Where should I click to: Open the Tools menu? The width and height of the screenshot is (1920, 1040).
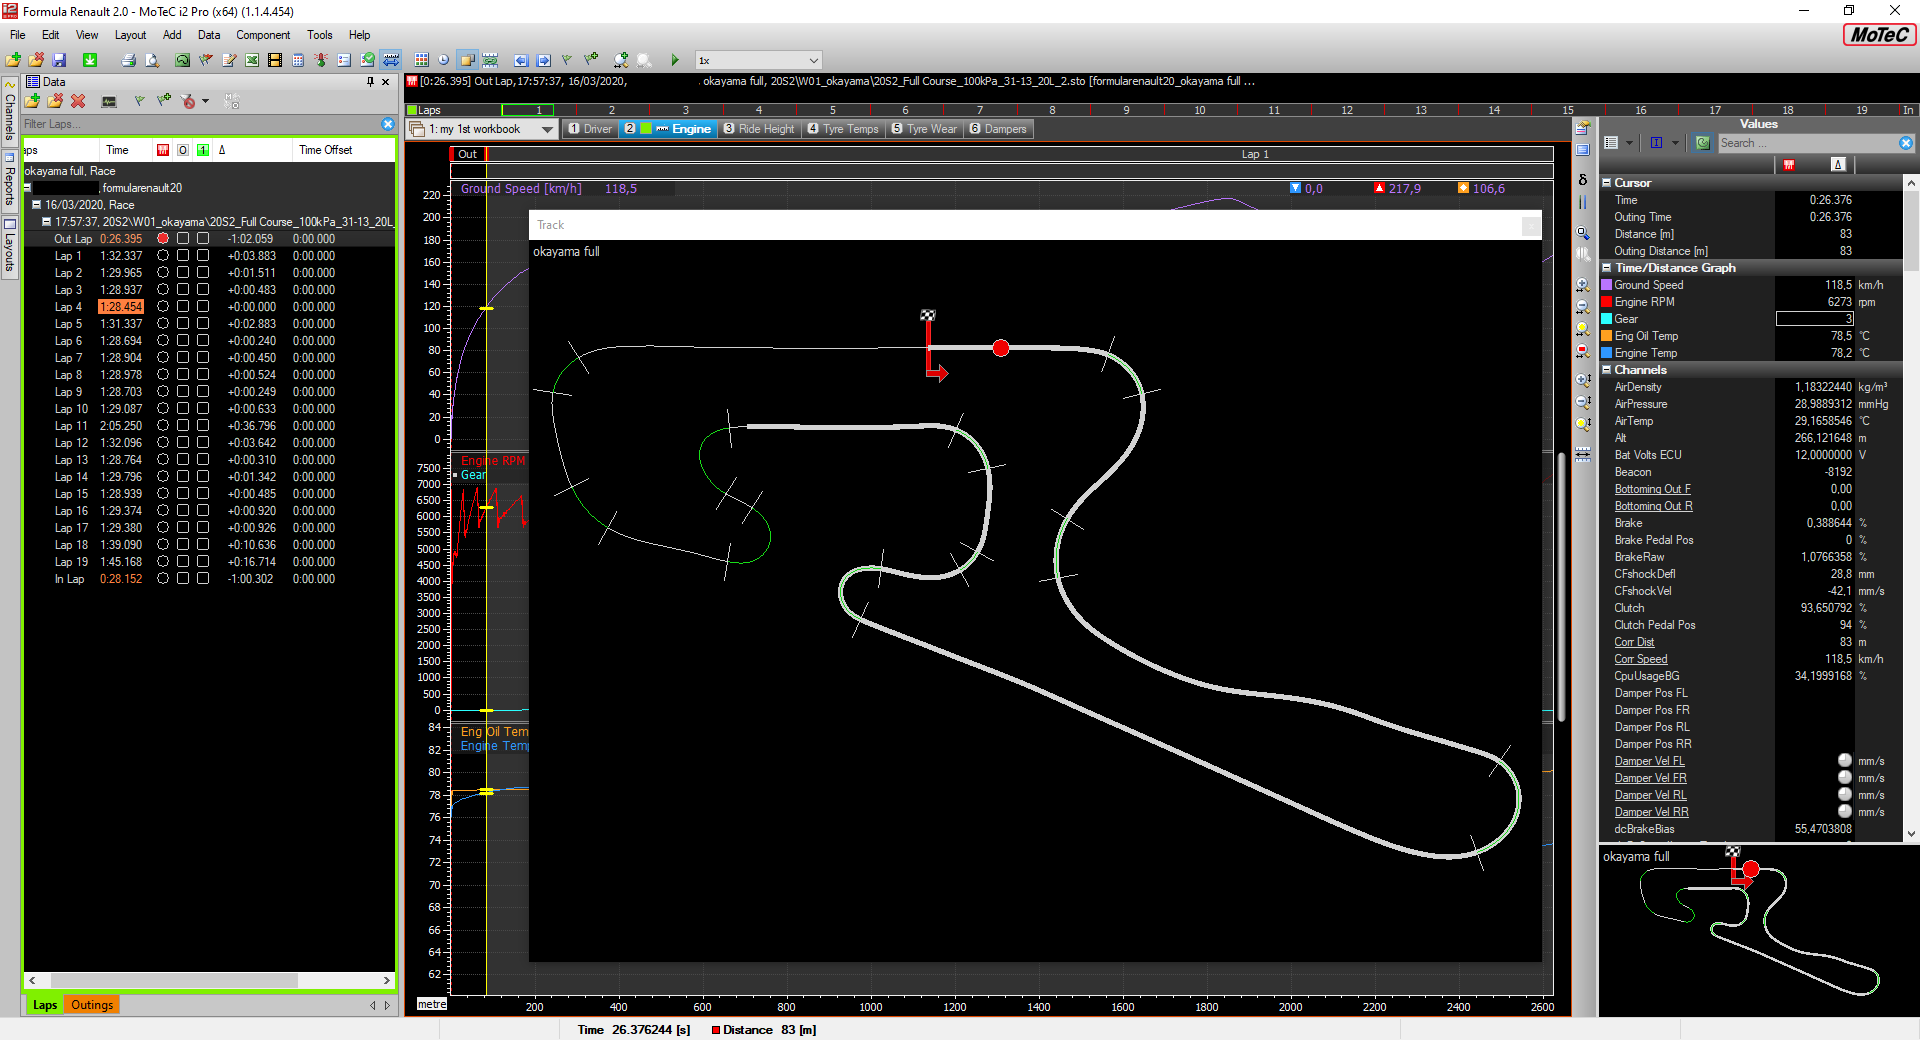point(319,35)
